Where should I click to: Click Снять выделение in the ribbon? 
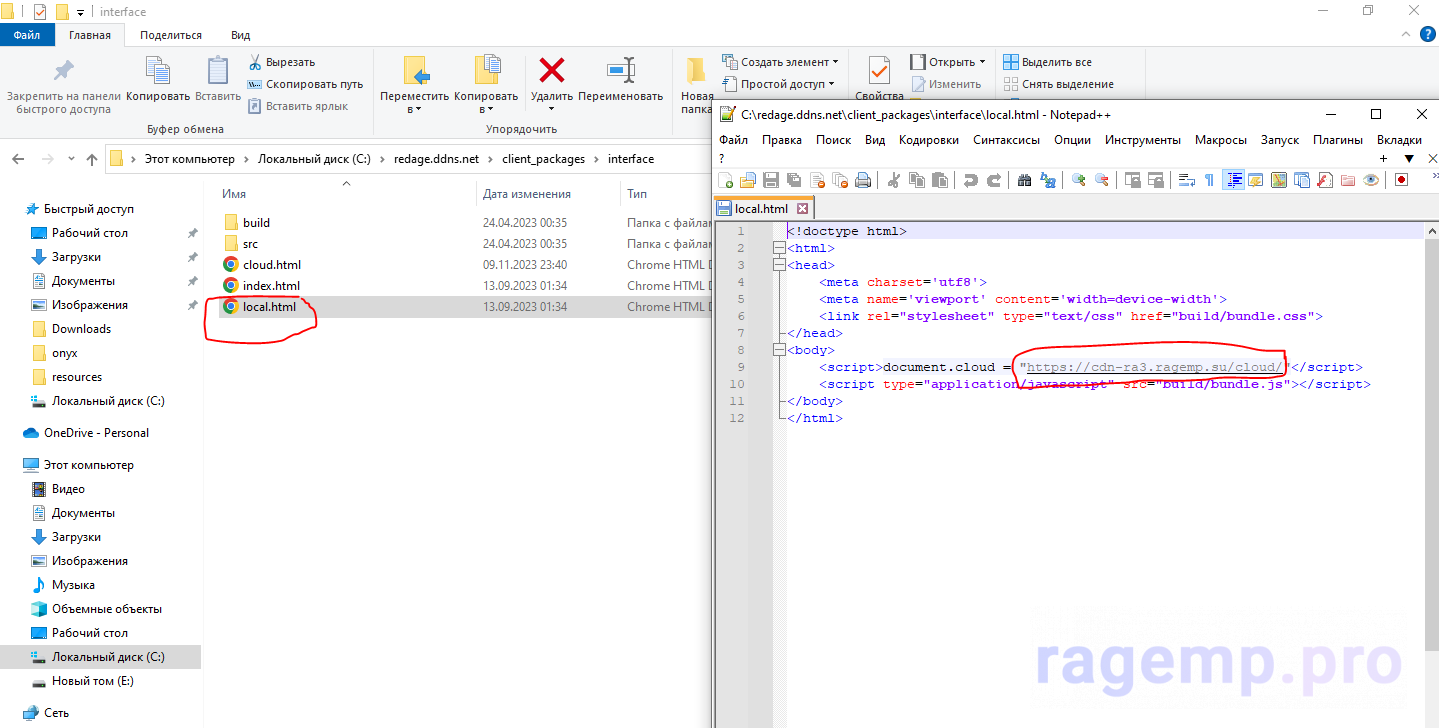click(1058, 84)
